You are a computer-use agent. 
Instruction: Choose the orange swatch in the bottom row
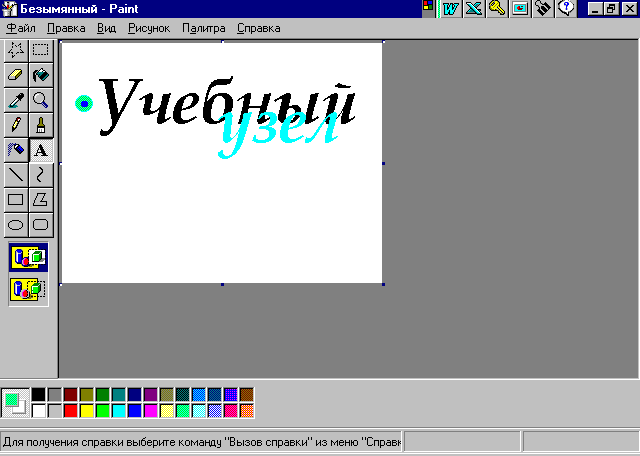pyautogui.click(x=247, y=411)
